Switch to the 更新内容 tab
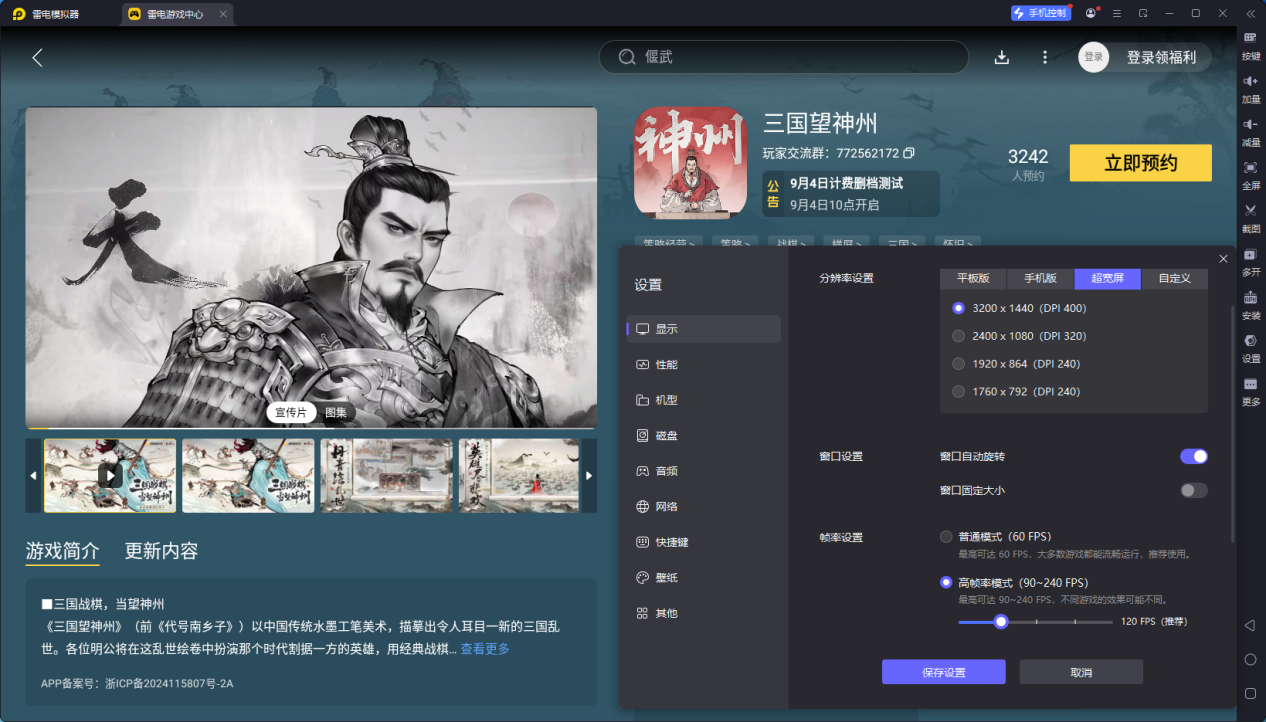This screenshot has width=1266, height=722. (161, 551)
